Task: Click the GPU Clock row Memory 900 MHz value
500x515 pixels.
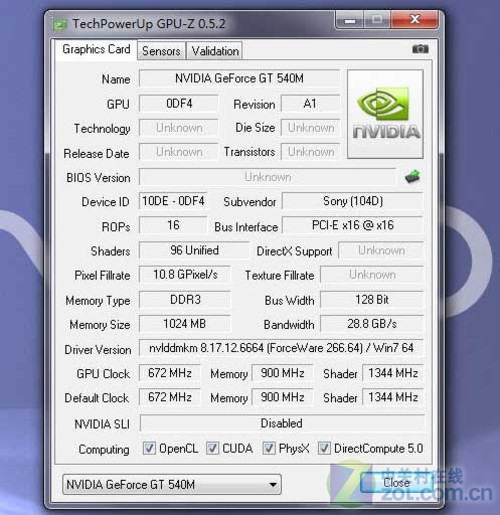Action: coord(282,373)
